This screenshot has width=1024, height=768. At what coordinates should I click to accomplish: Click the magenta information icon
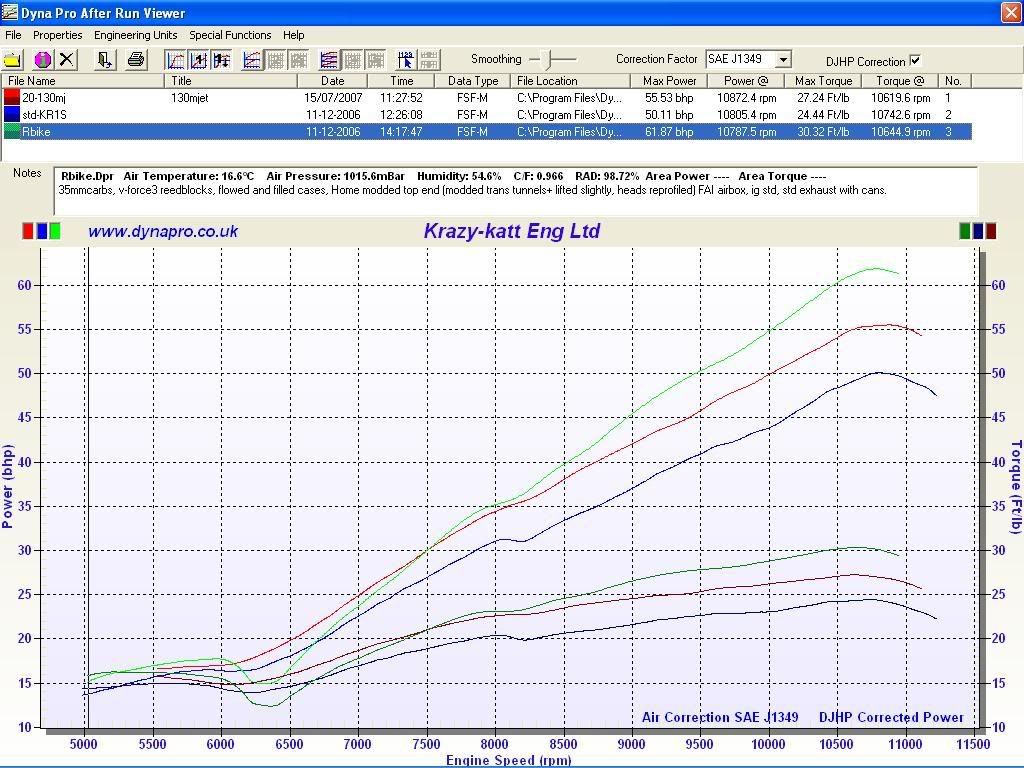click(42, 60)
